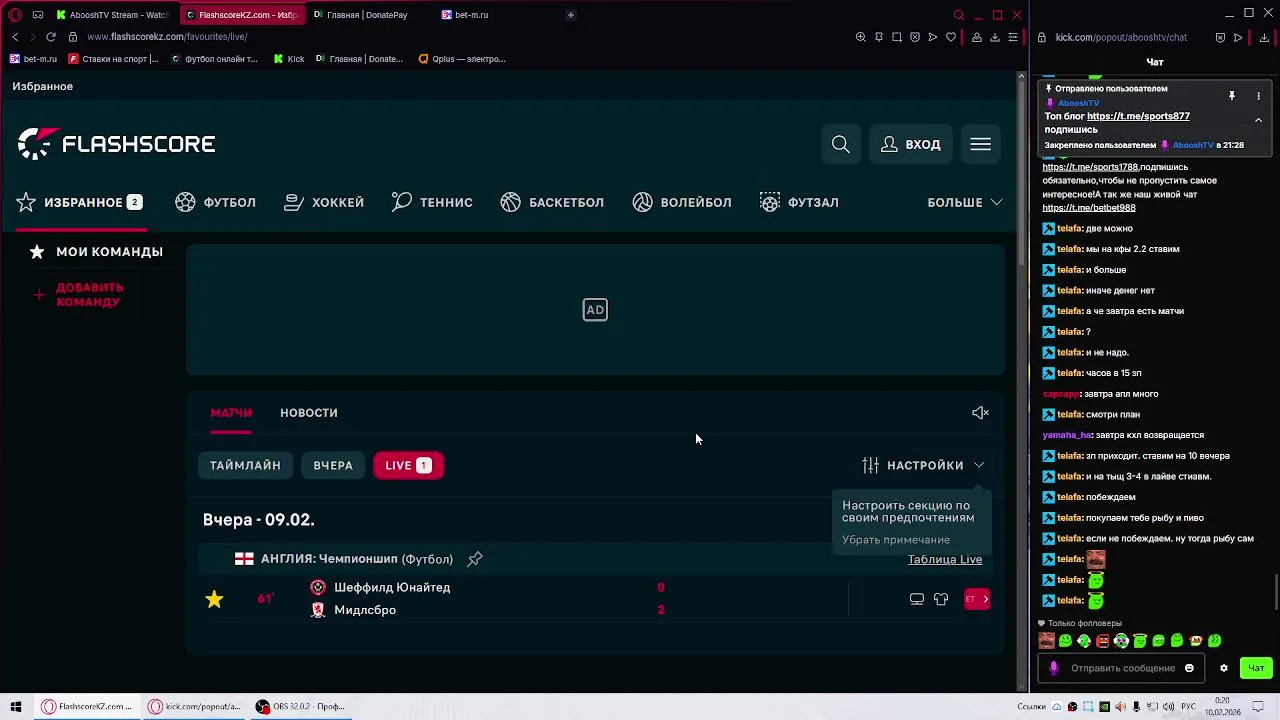Open the emoji picker in chat input
This screenshot has width=1280, height=720.
[1189, 668]
